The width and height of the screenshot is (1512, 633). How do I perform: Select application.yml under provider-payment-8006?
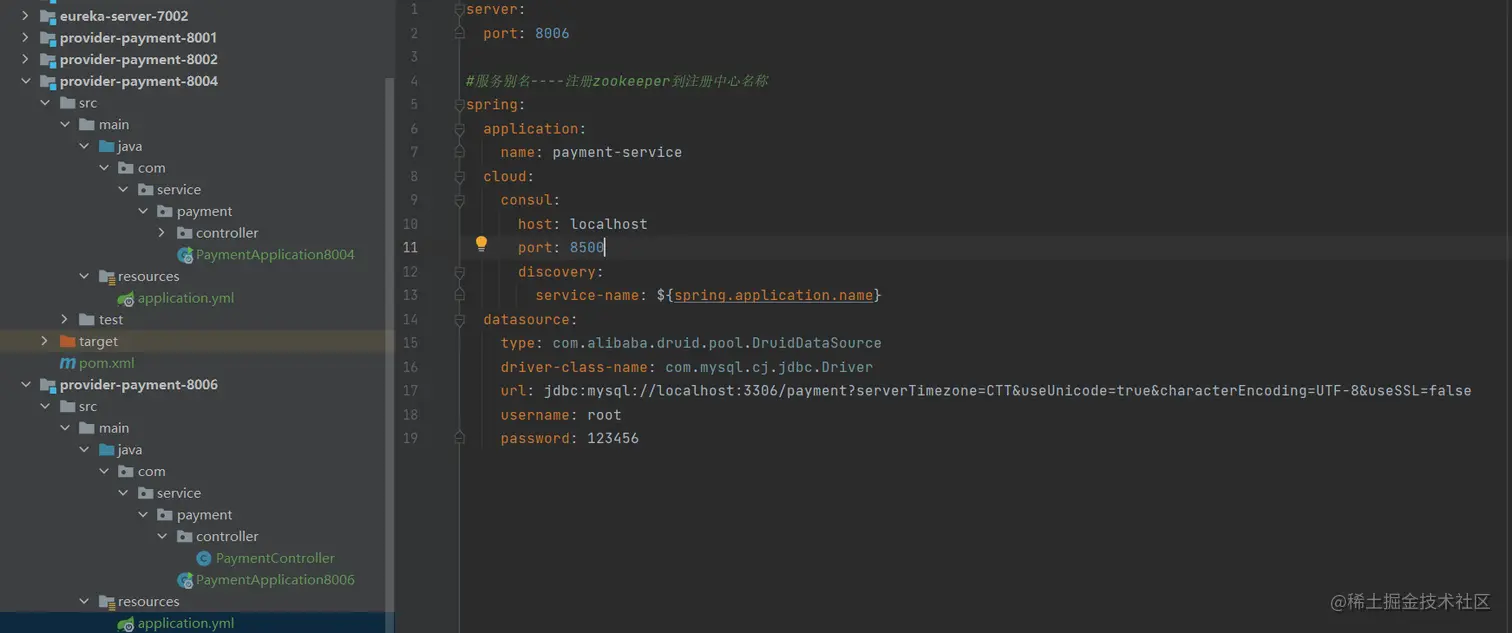coord(186,623)
